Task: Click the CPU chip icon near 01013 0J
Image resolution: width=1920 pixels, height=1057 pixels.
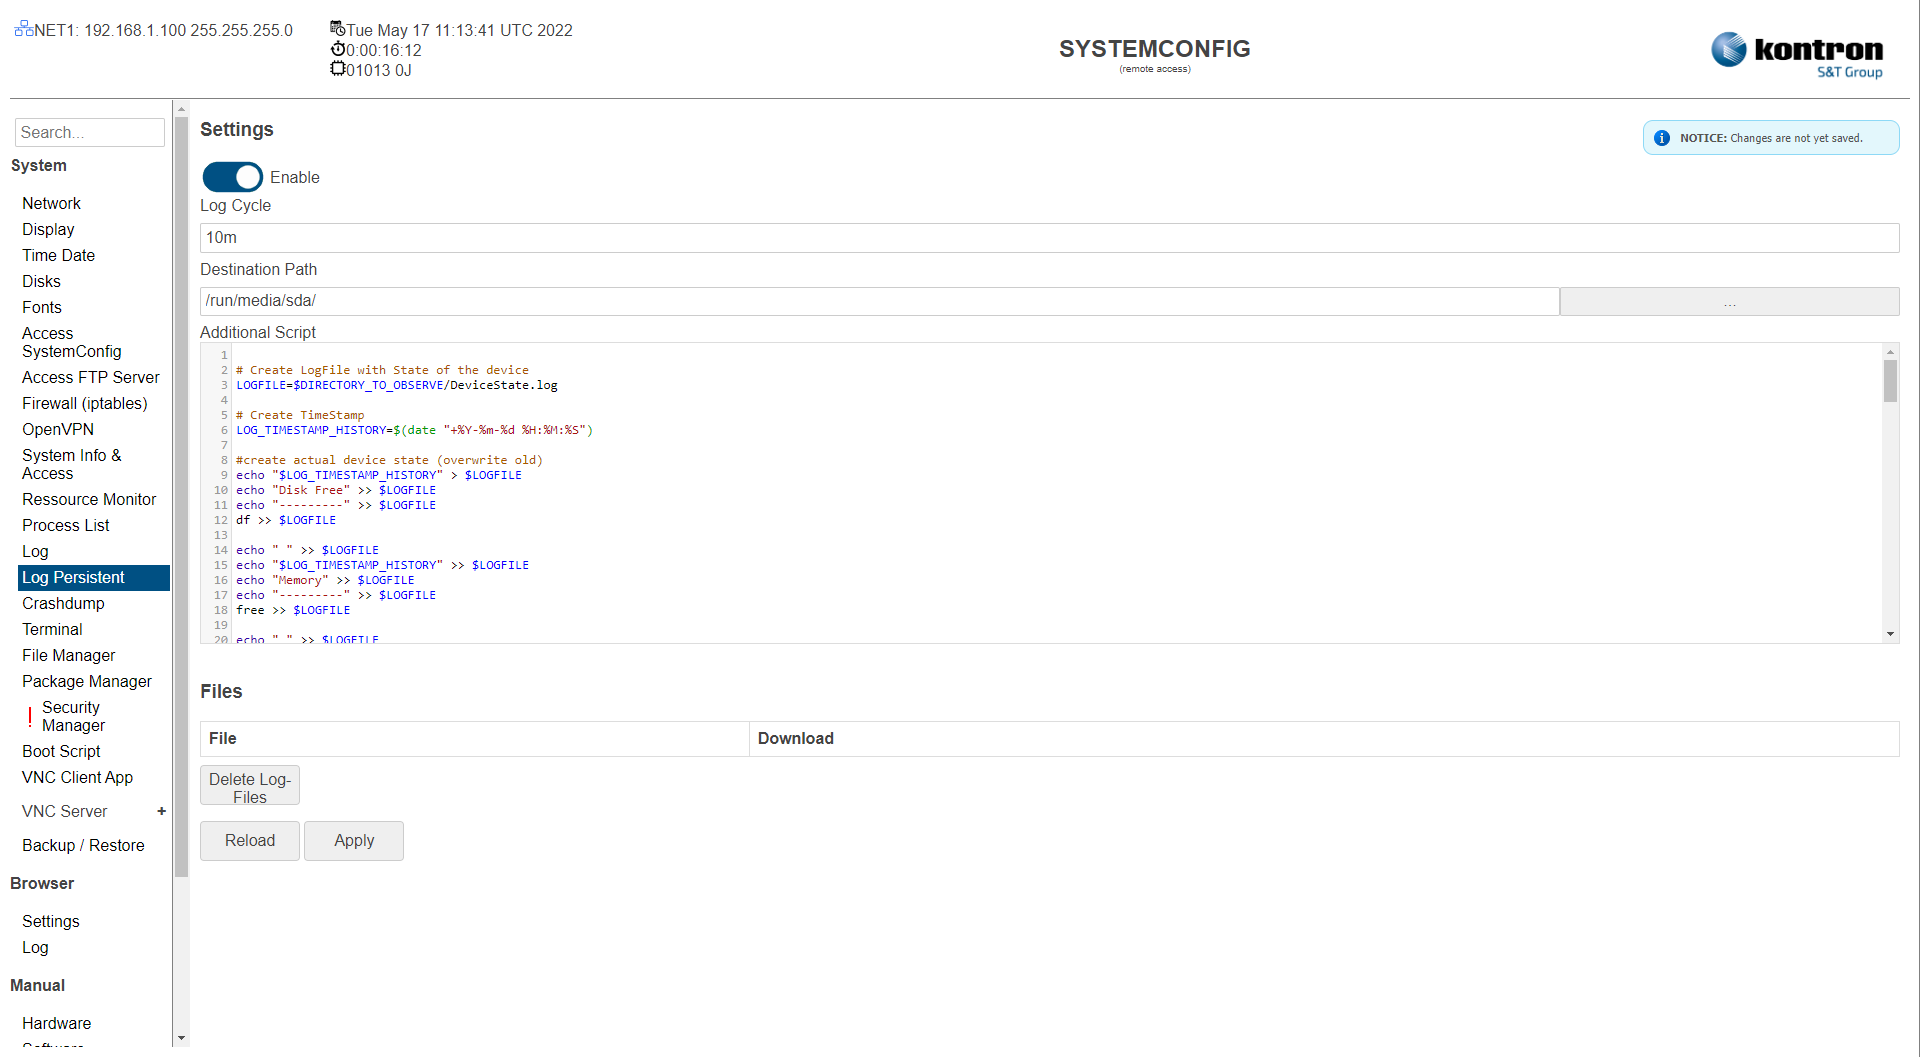Action: [x=337, y=68]
